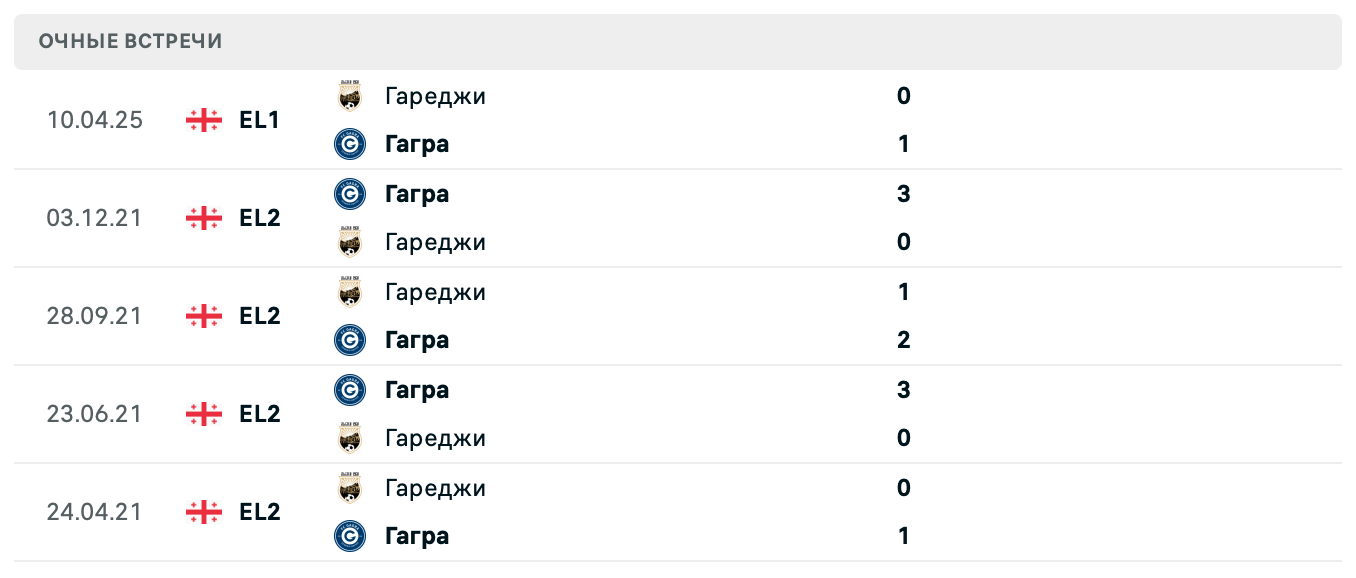This screenshot has height=578, width=1356.
Task: Select the EL2 label in the 24.04.21 row
Action: click(x=260, y=512)
